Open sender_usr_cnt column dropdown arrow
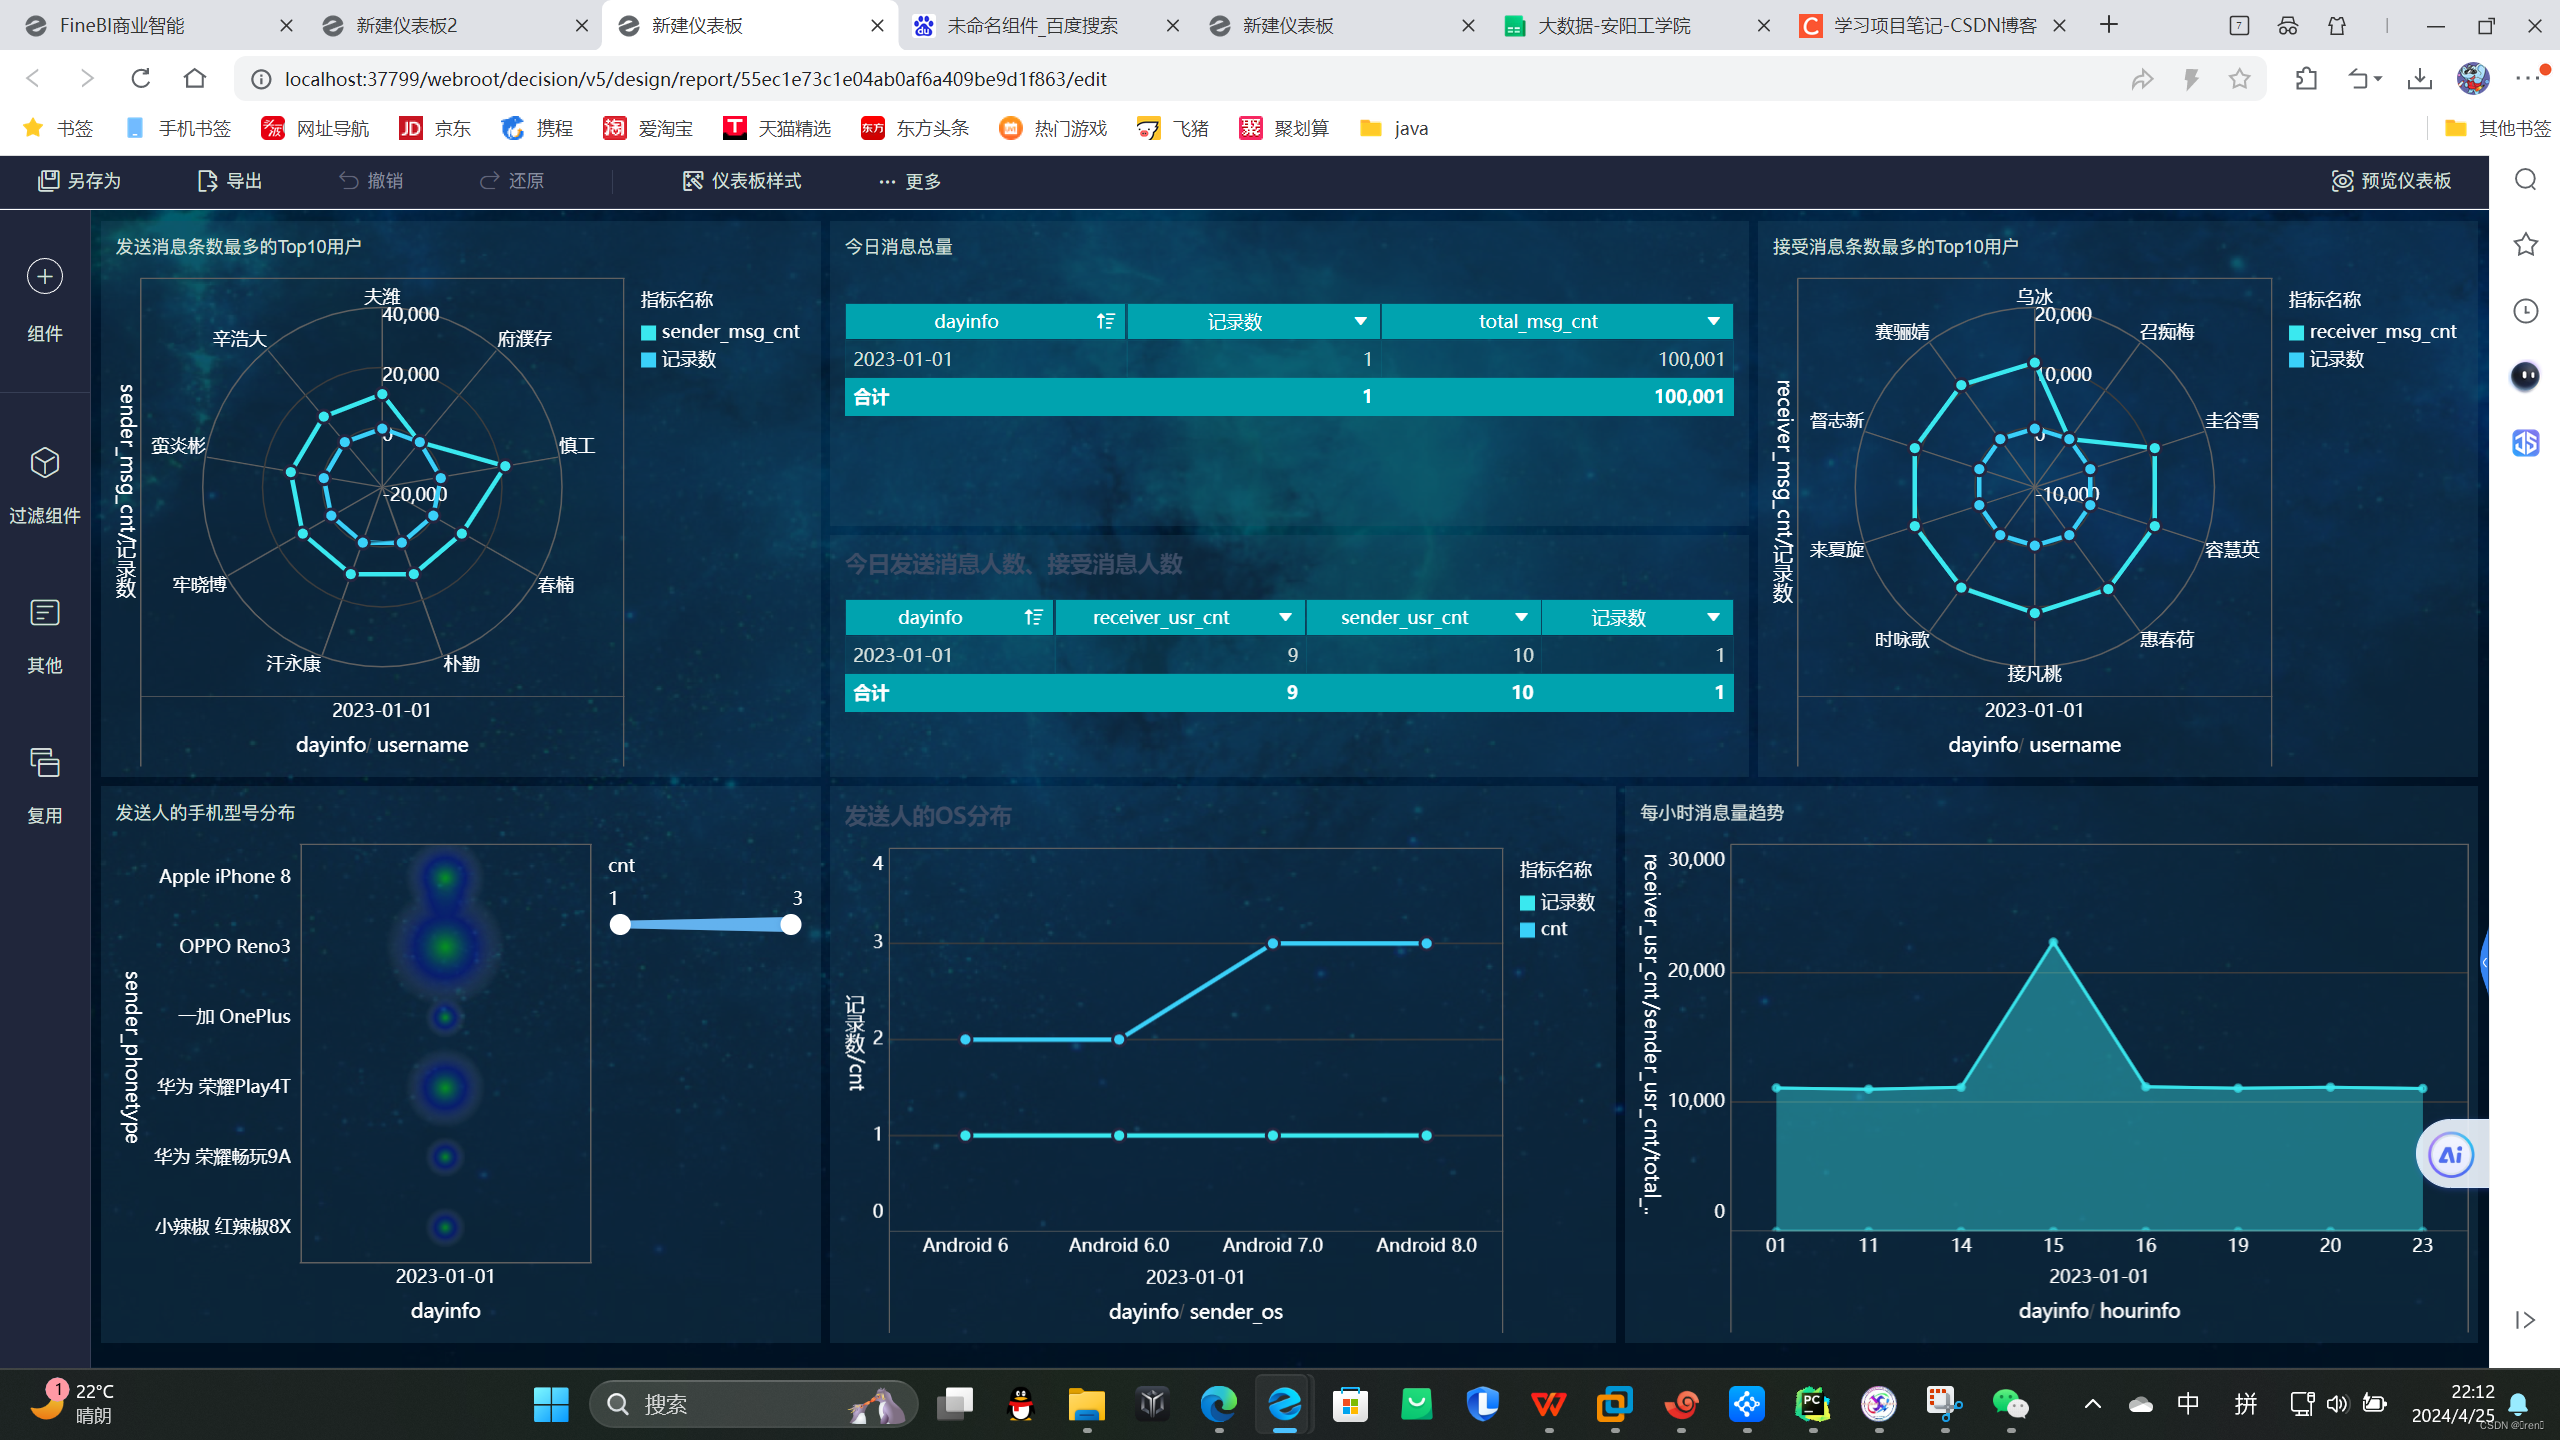Image resolution: width=2560 pixels, height=1440 pixels. [x=1521, y=618]
